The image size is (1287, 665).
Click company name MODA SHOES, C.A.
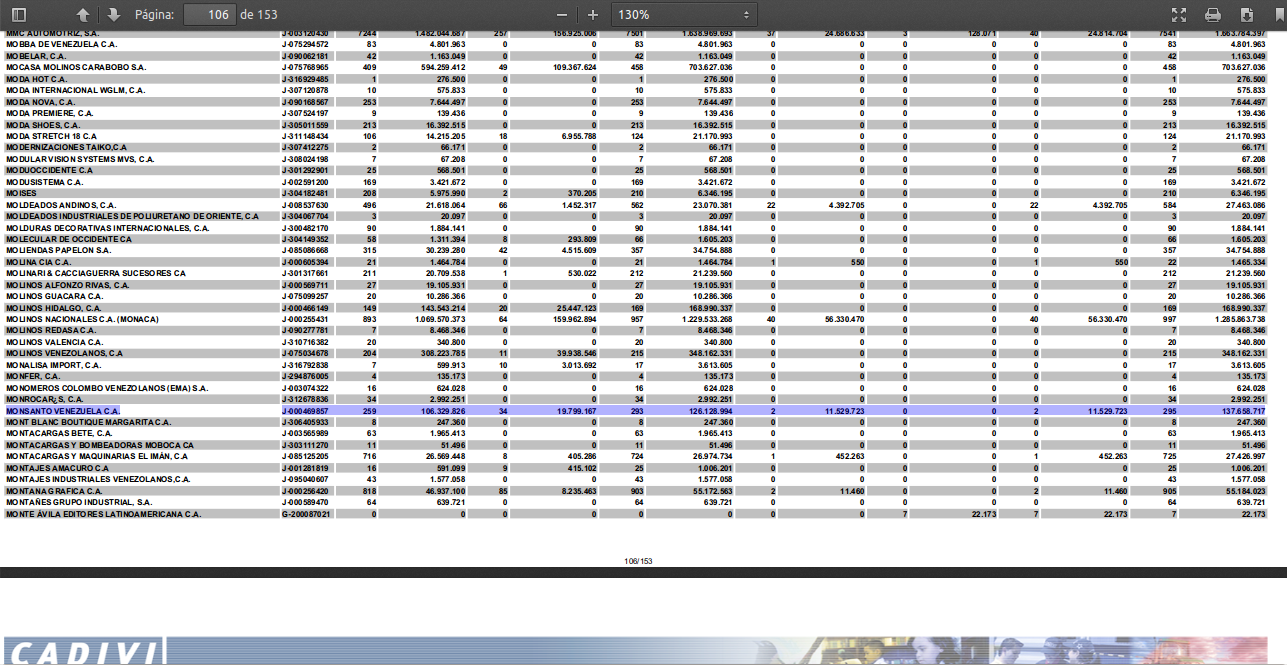[42, 125]
